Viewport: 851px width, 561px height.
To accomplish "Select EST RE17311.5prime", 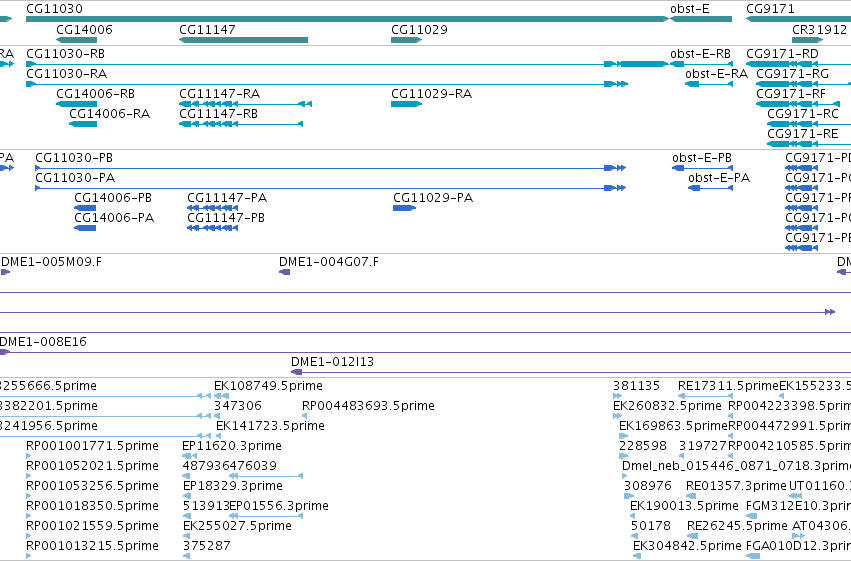I will pyautogui.click(x=706, y=396).
